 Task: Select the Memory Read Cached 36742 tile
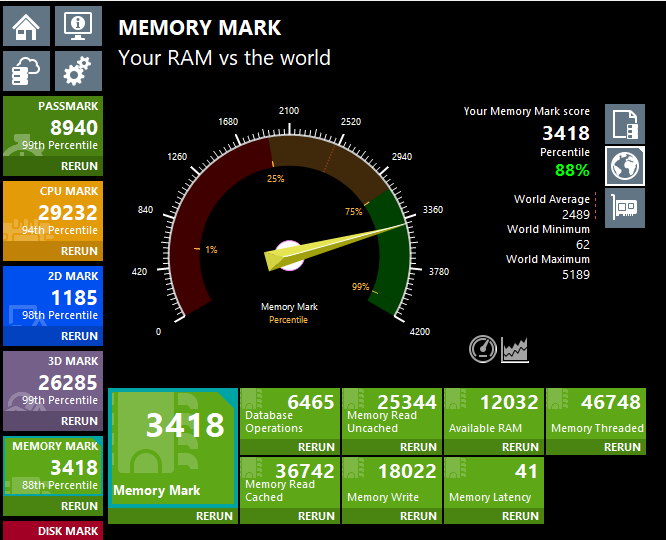290,483
